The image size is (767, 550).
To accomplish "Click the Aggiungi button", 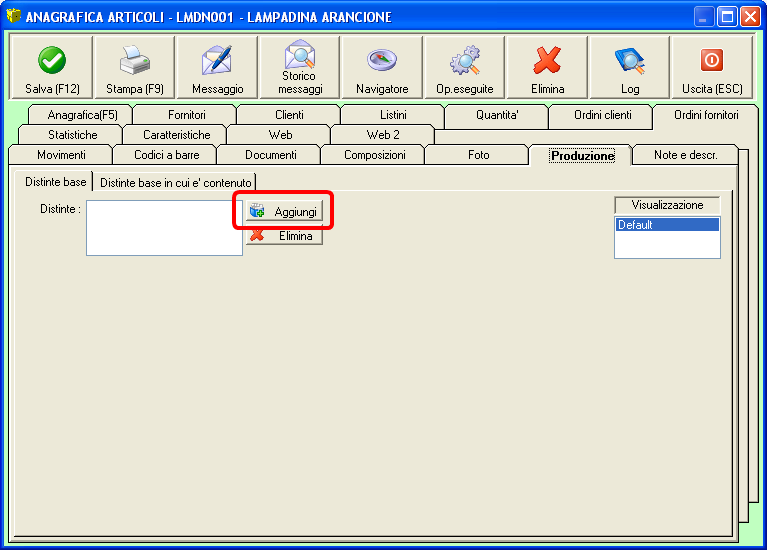I will (x=285, y=212).
